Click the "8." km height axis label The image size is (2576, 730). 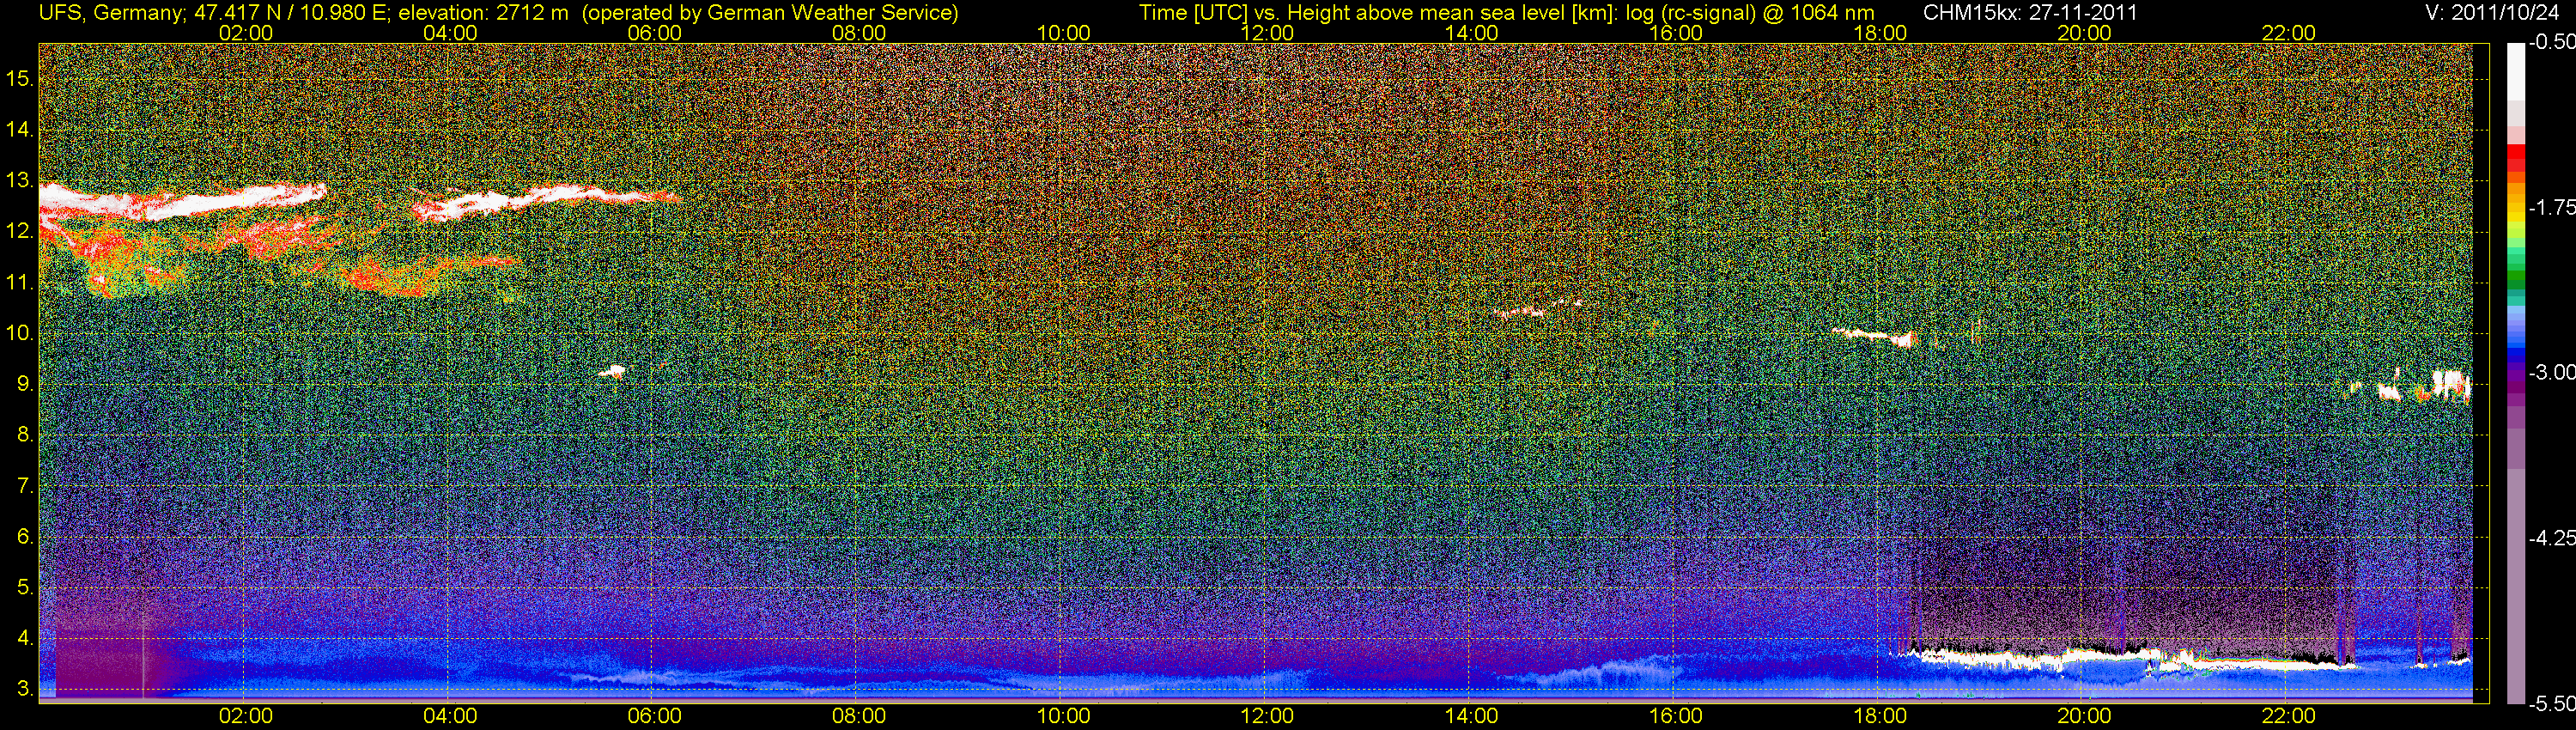coord(26,435)
